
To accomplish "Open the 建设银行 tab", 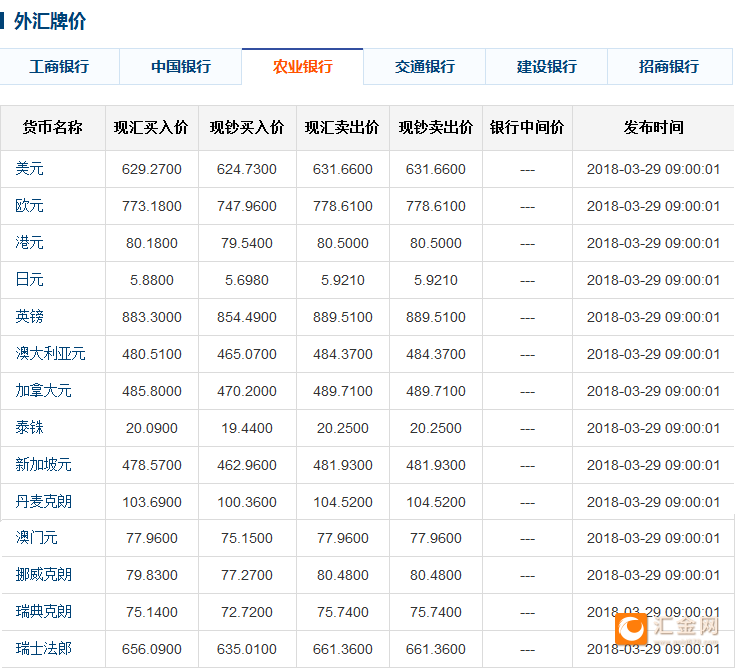I will tap(547, 67).
